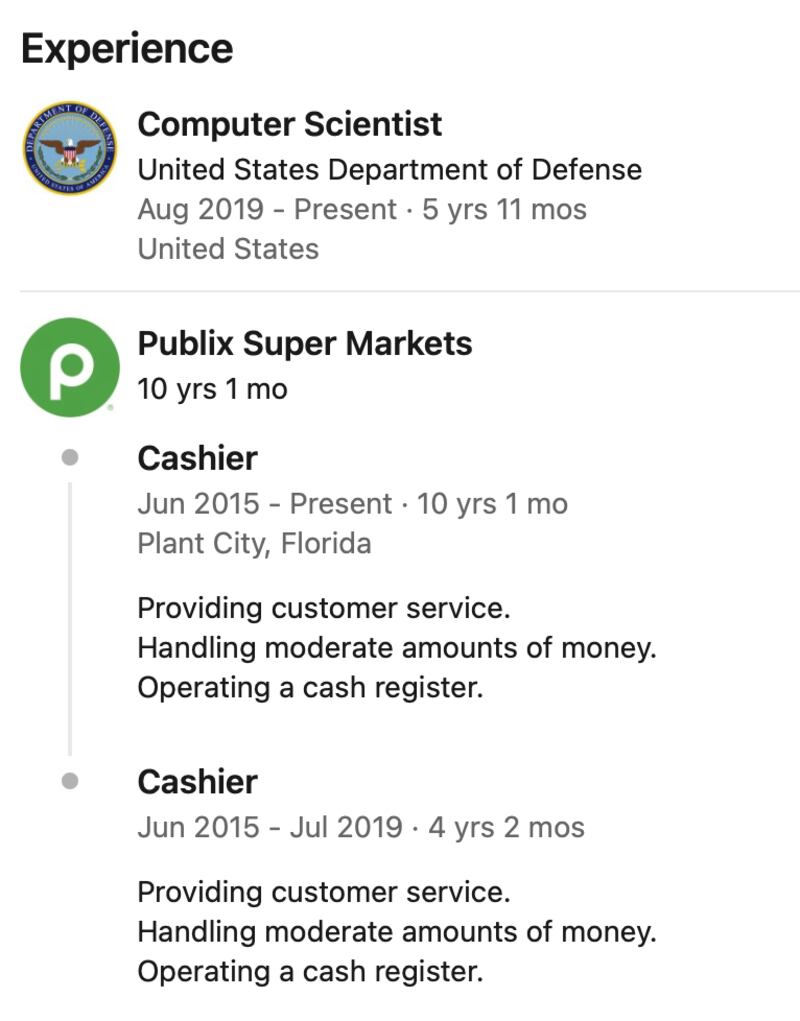Click the total duration directly under Publix Super Markets
This screenshot has height=1021, width=800.
(x=212, y=388)
